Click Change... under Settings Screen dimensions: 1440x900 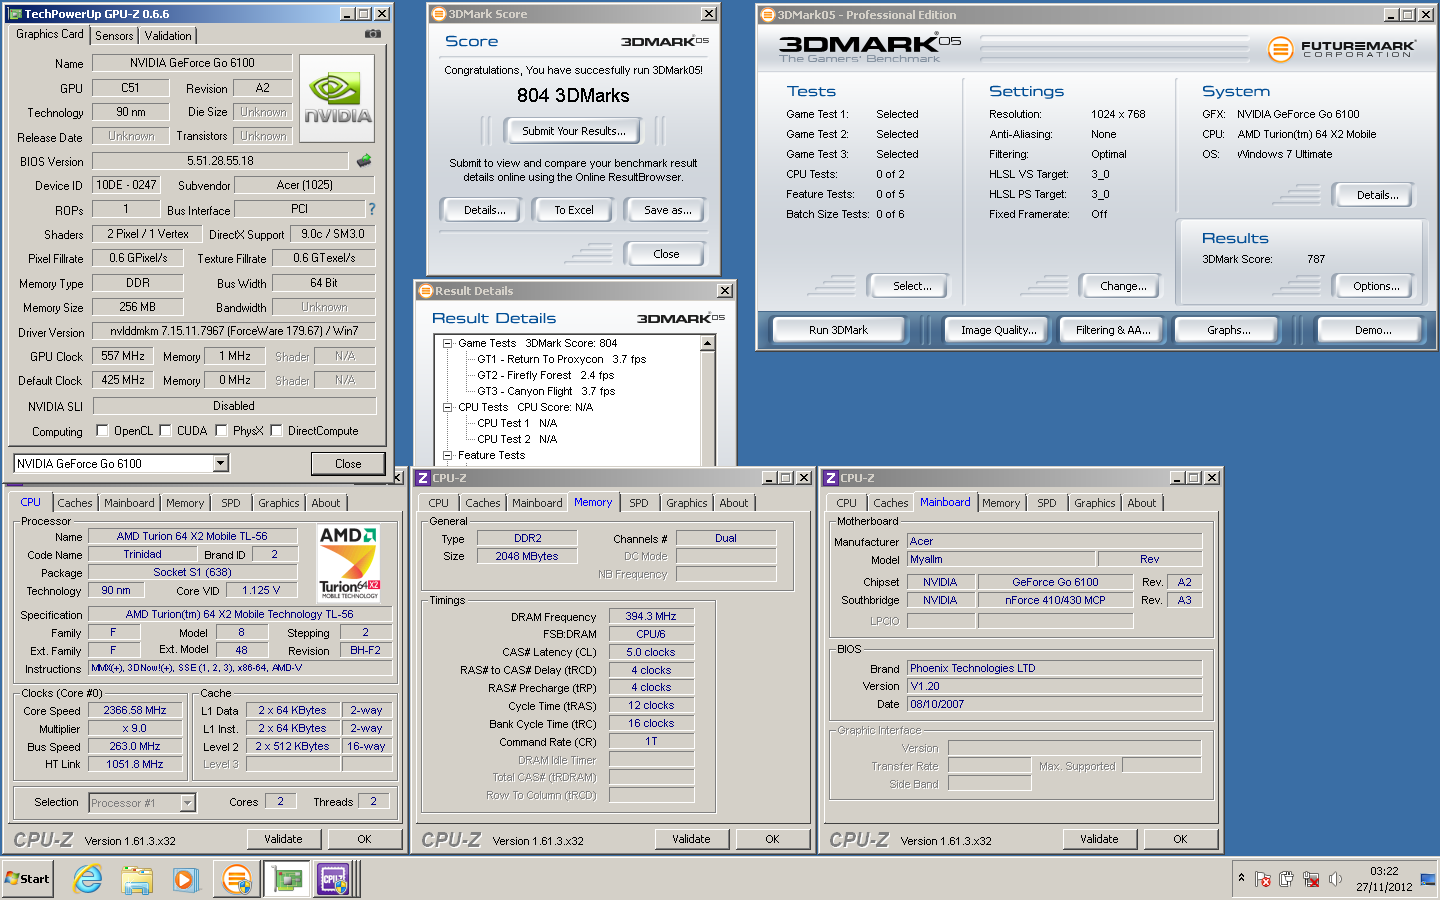click(1122, 286)
